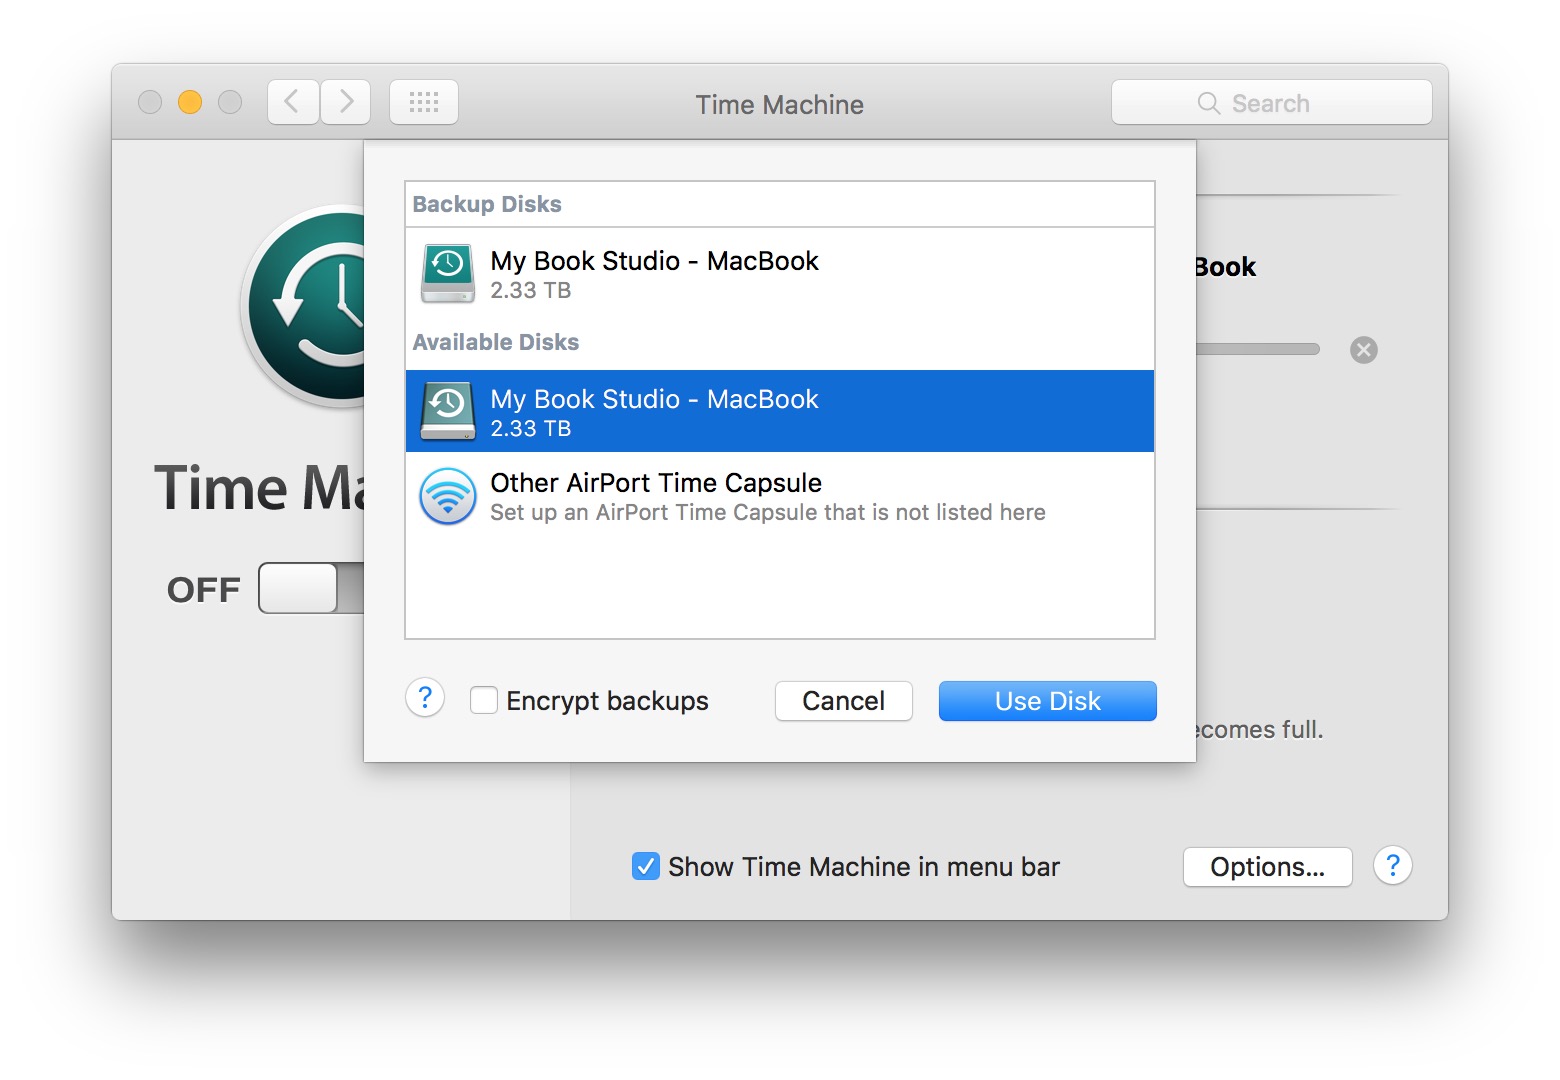Click the 2.33 TB size under Available Disks

[x=531, y=428]
